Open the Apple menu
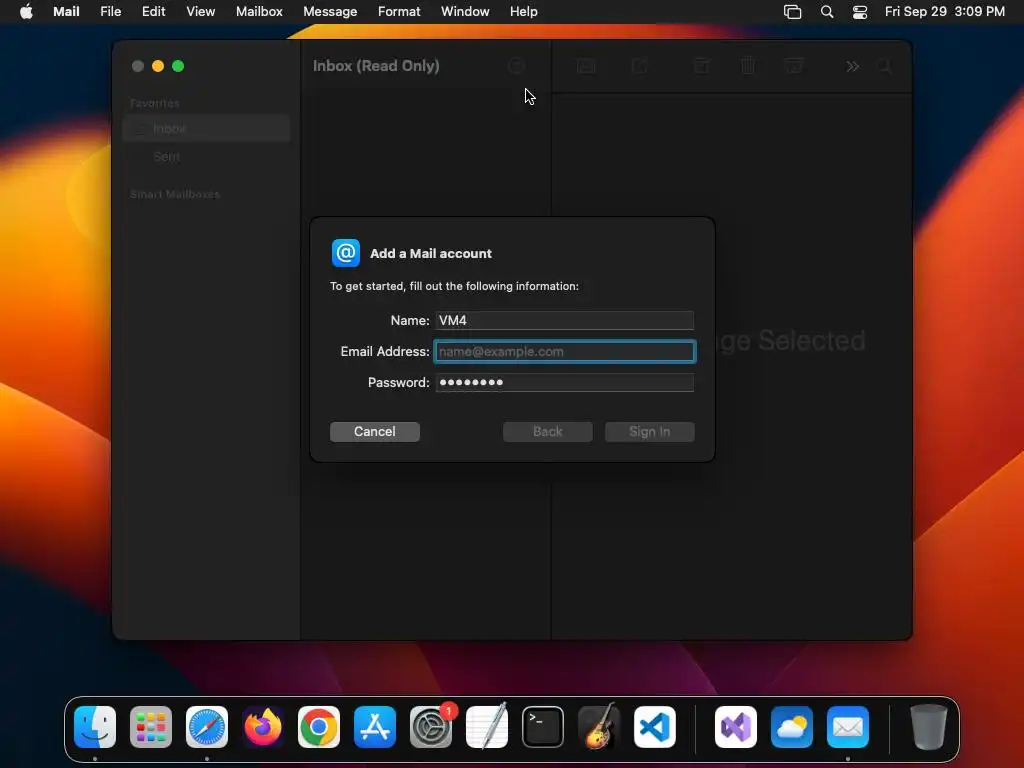This screenshot has height=768, width=1024. [x=26, y=11]
